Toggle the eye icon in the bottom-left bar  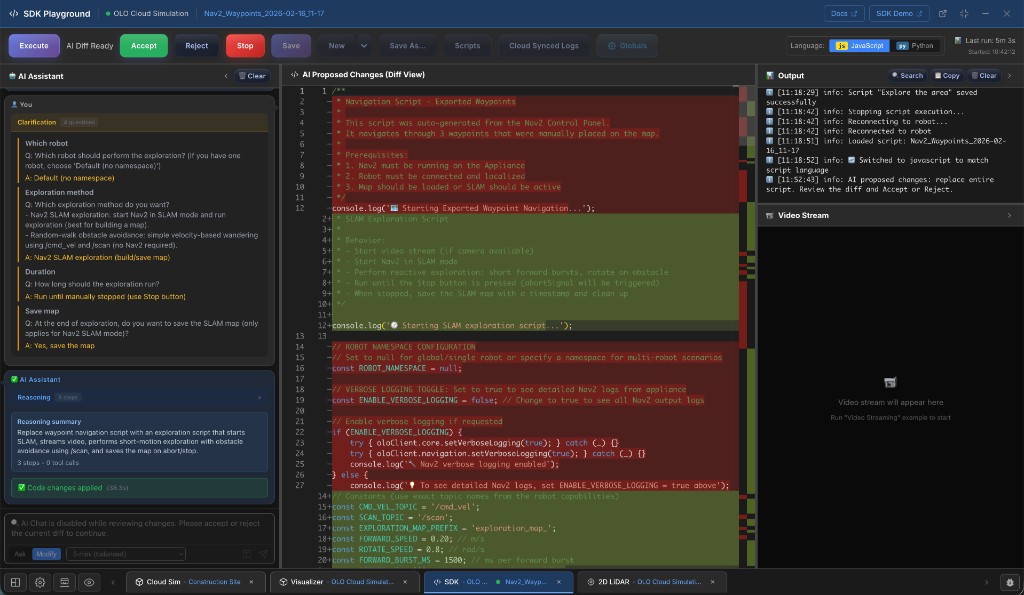point(89,582)
